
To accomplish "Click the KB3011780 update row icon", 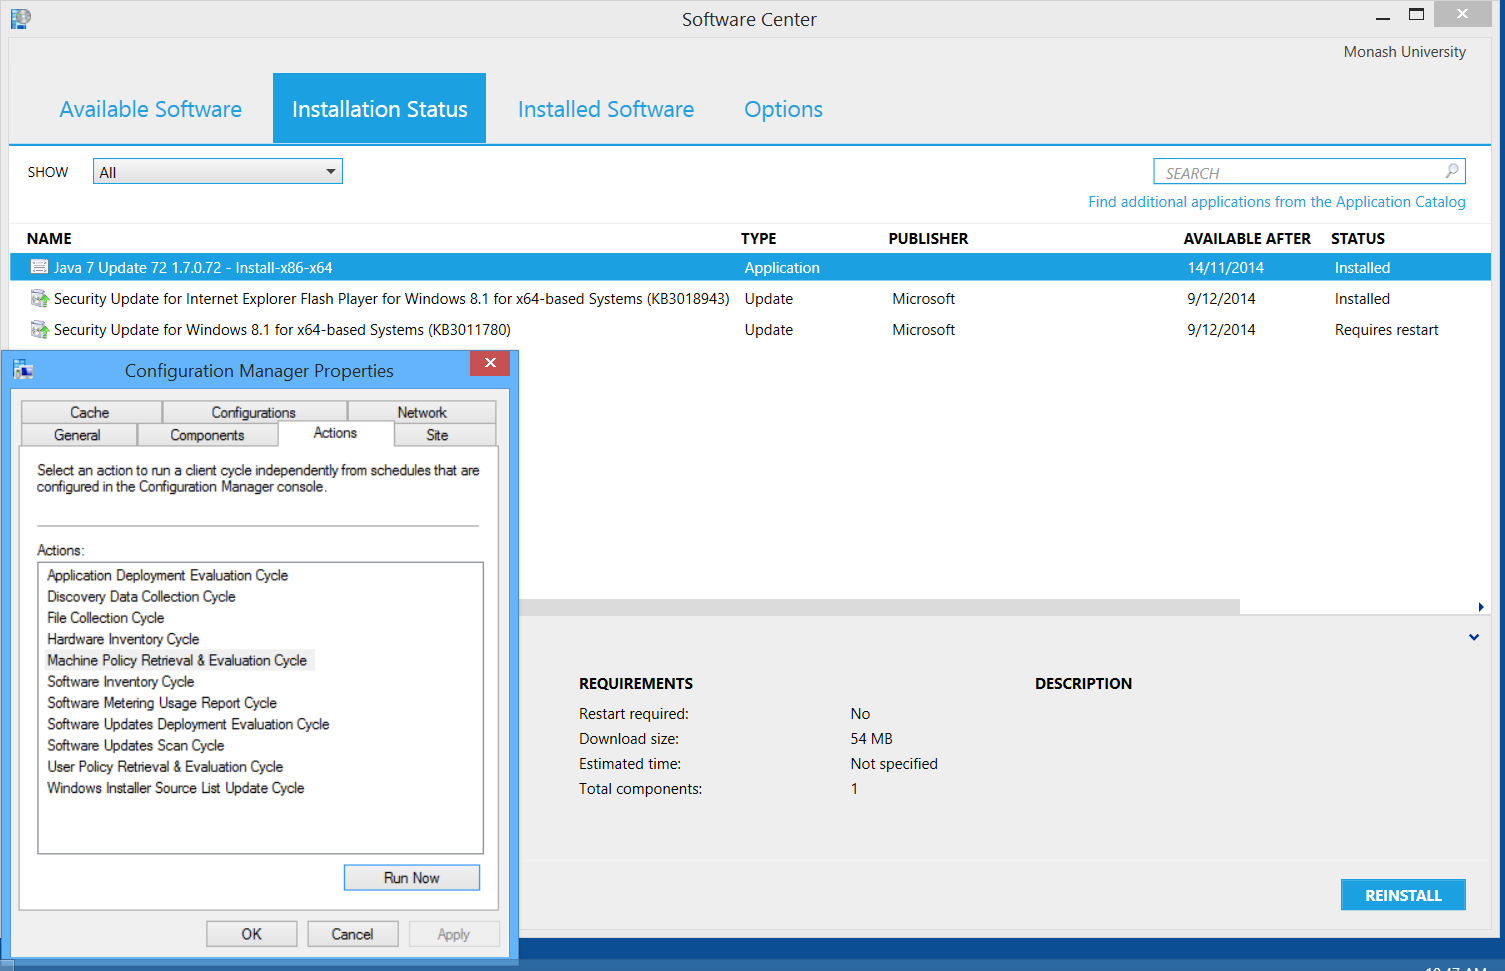I will (39, 329).
